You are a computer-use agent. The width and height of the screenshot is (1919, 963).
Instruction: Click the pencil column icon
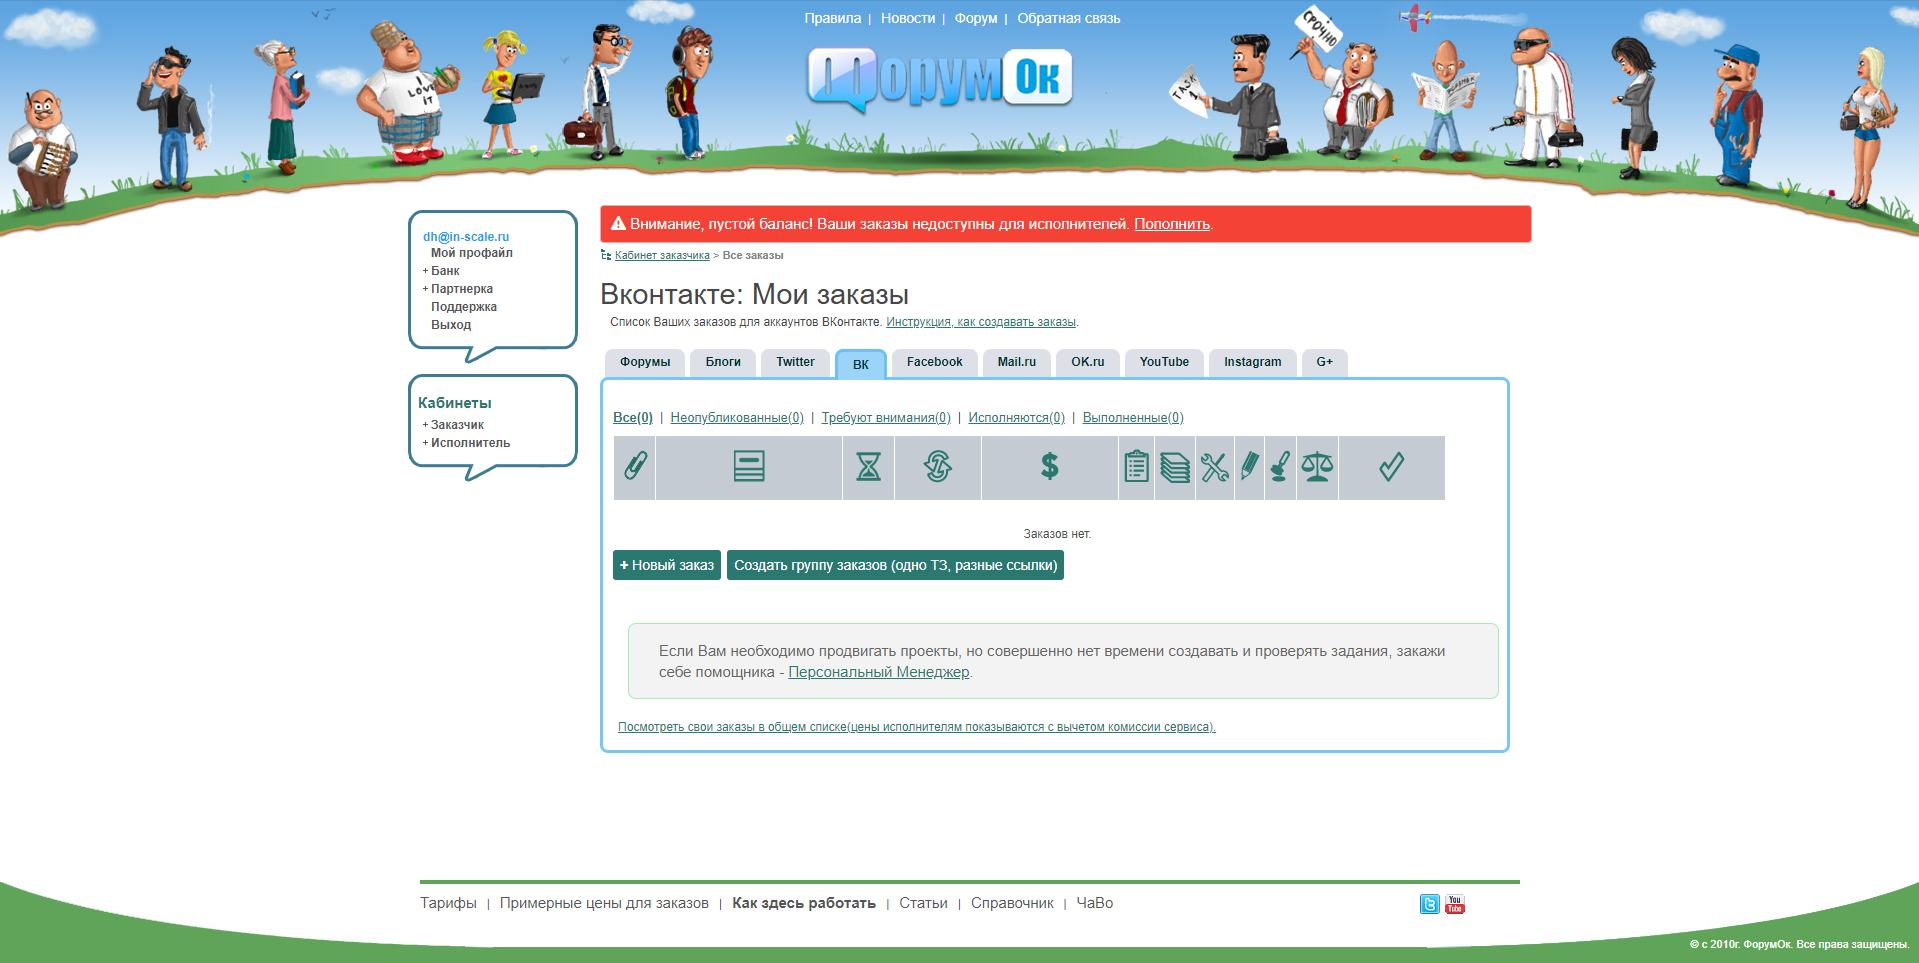1249,466
